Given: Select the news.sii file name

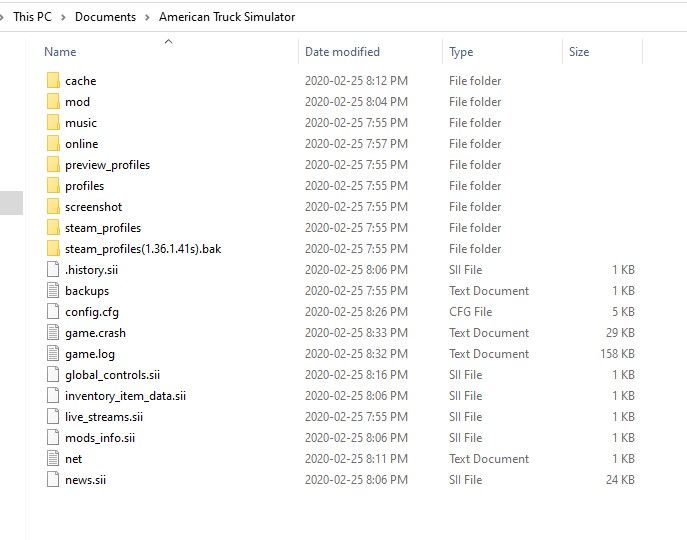Looking at the screenshot, I should tap(85, 480).
